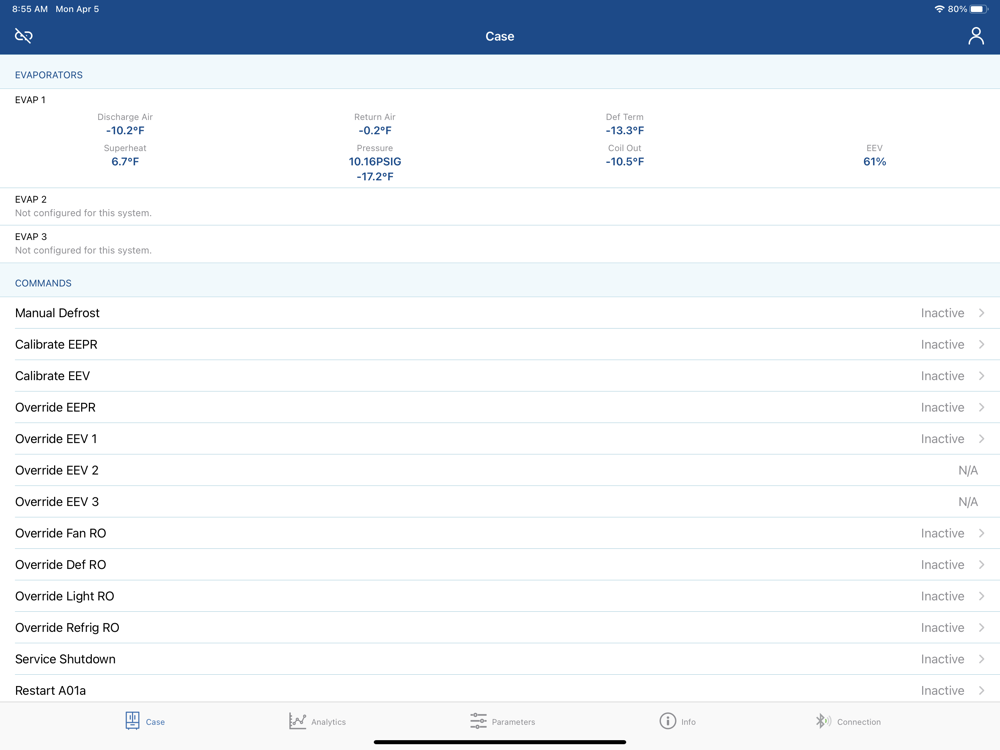
Task: Tap N/A status of Override EEV 2
Action: tap(967, 471)
